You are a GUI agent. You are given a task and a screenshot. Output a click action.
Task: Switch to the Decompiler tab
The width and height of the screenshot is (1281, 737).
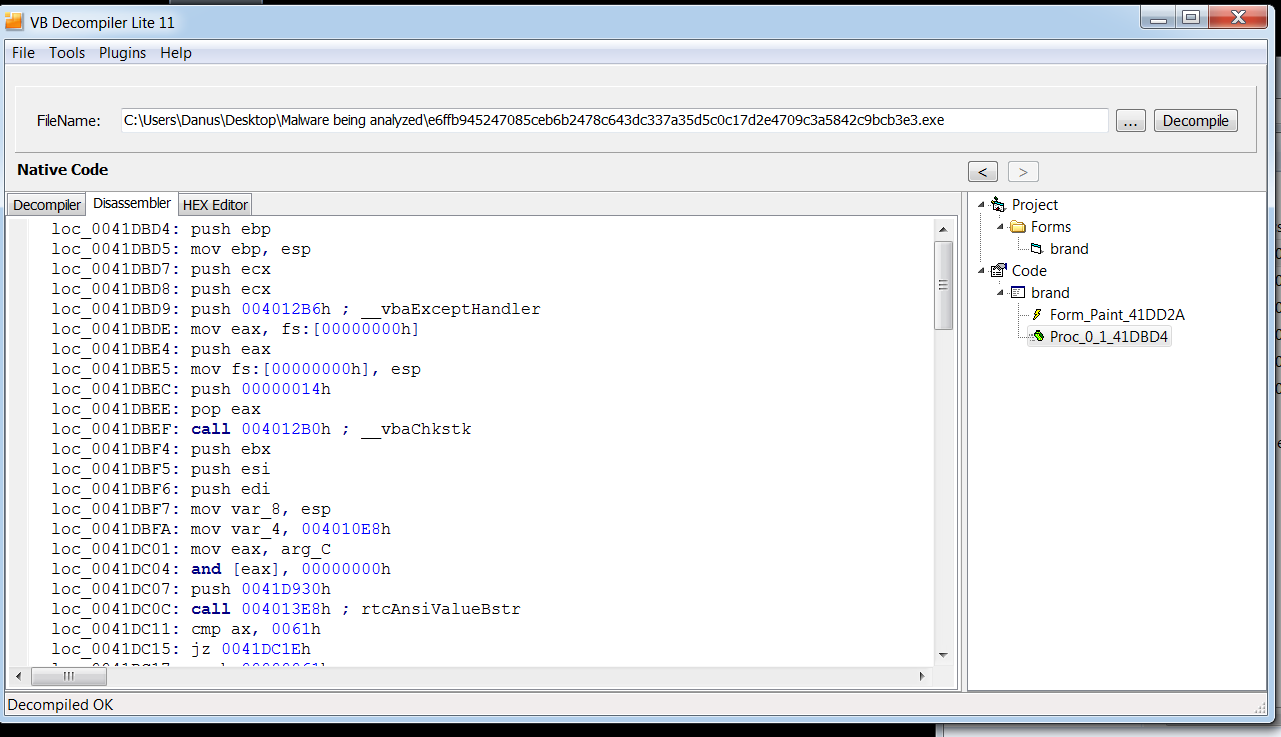click(x=47, y=205)
